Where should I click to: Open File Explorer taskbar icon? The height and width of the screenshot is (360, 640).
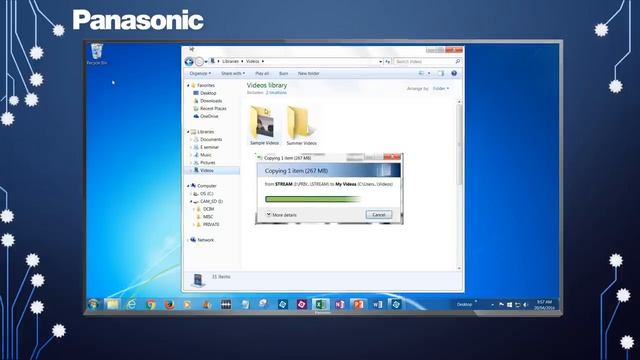[112, 304]
